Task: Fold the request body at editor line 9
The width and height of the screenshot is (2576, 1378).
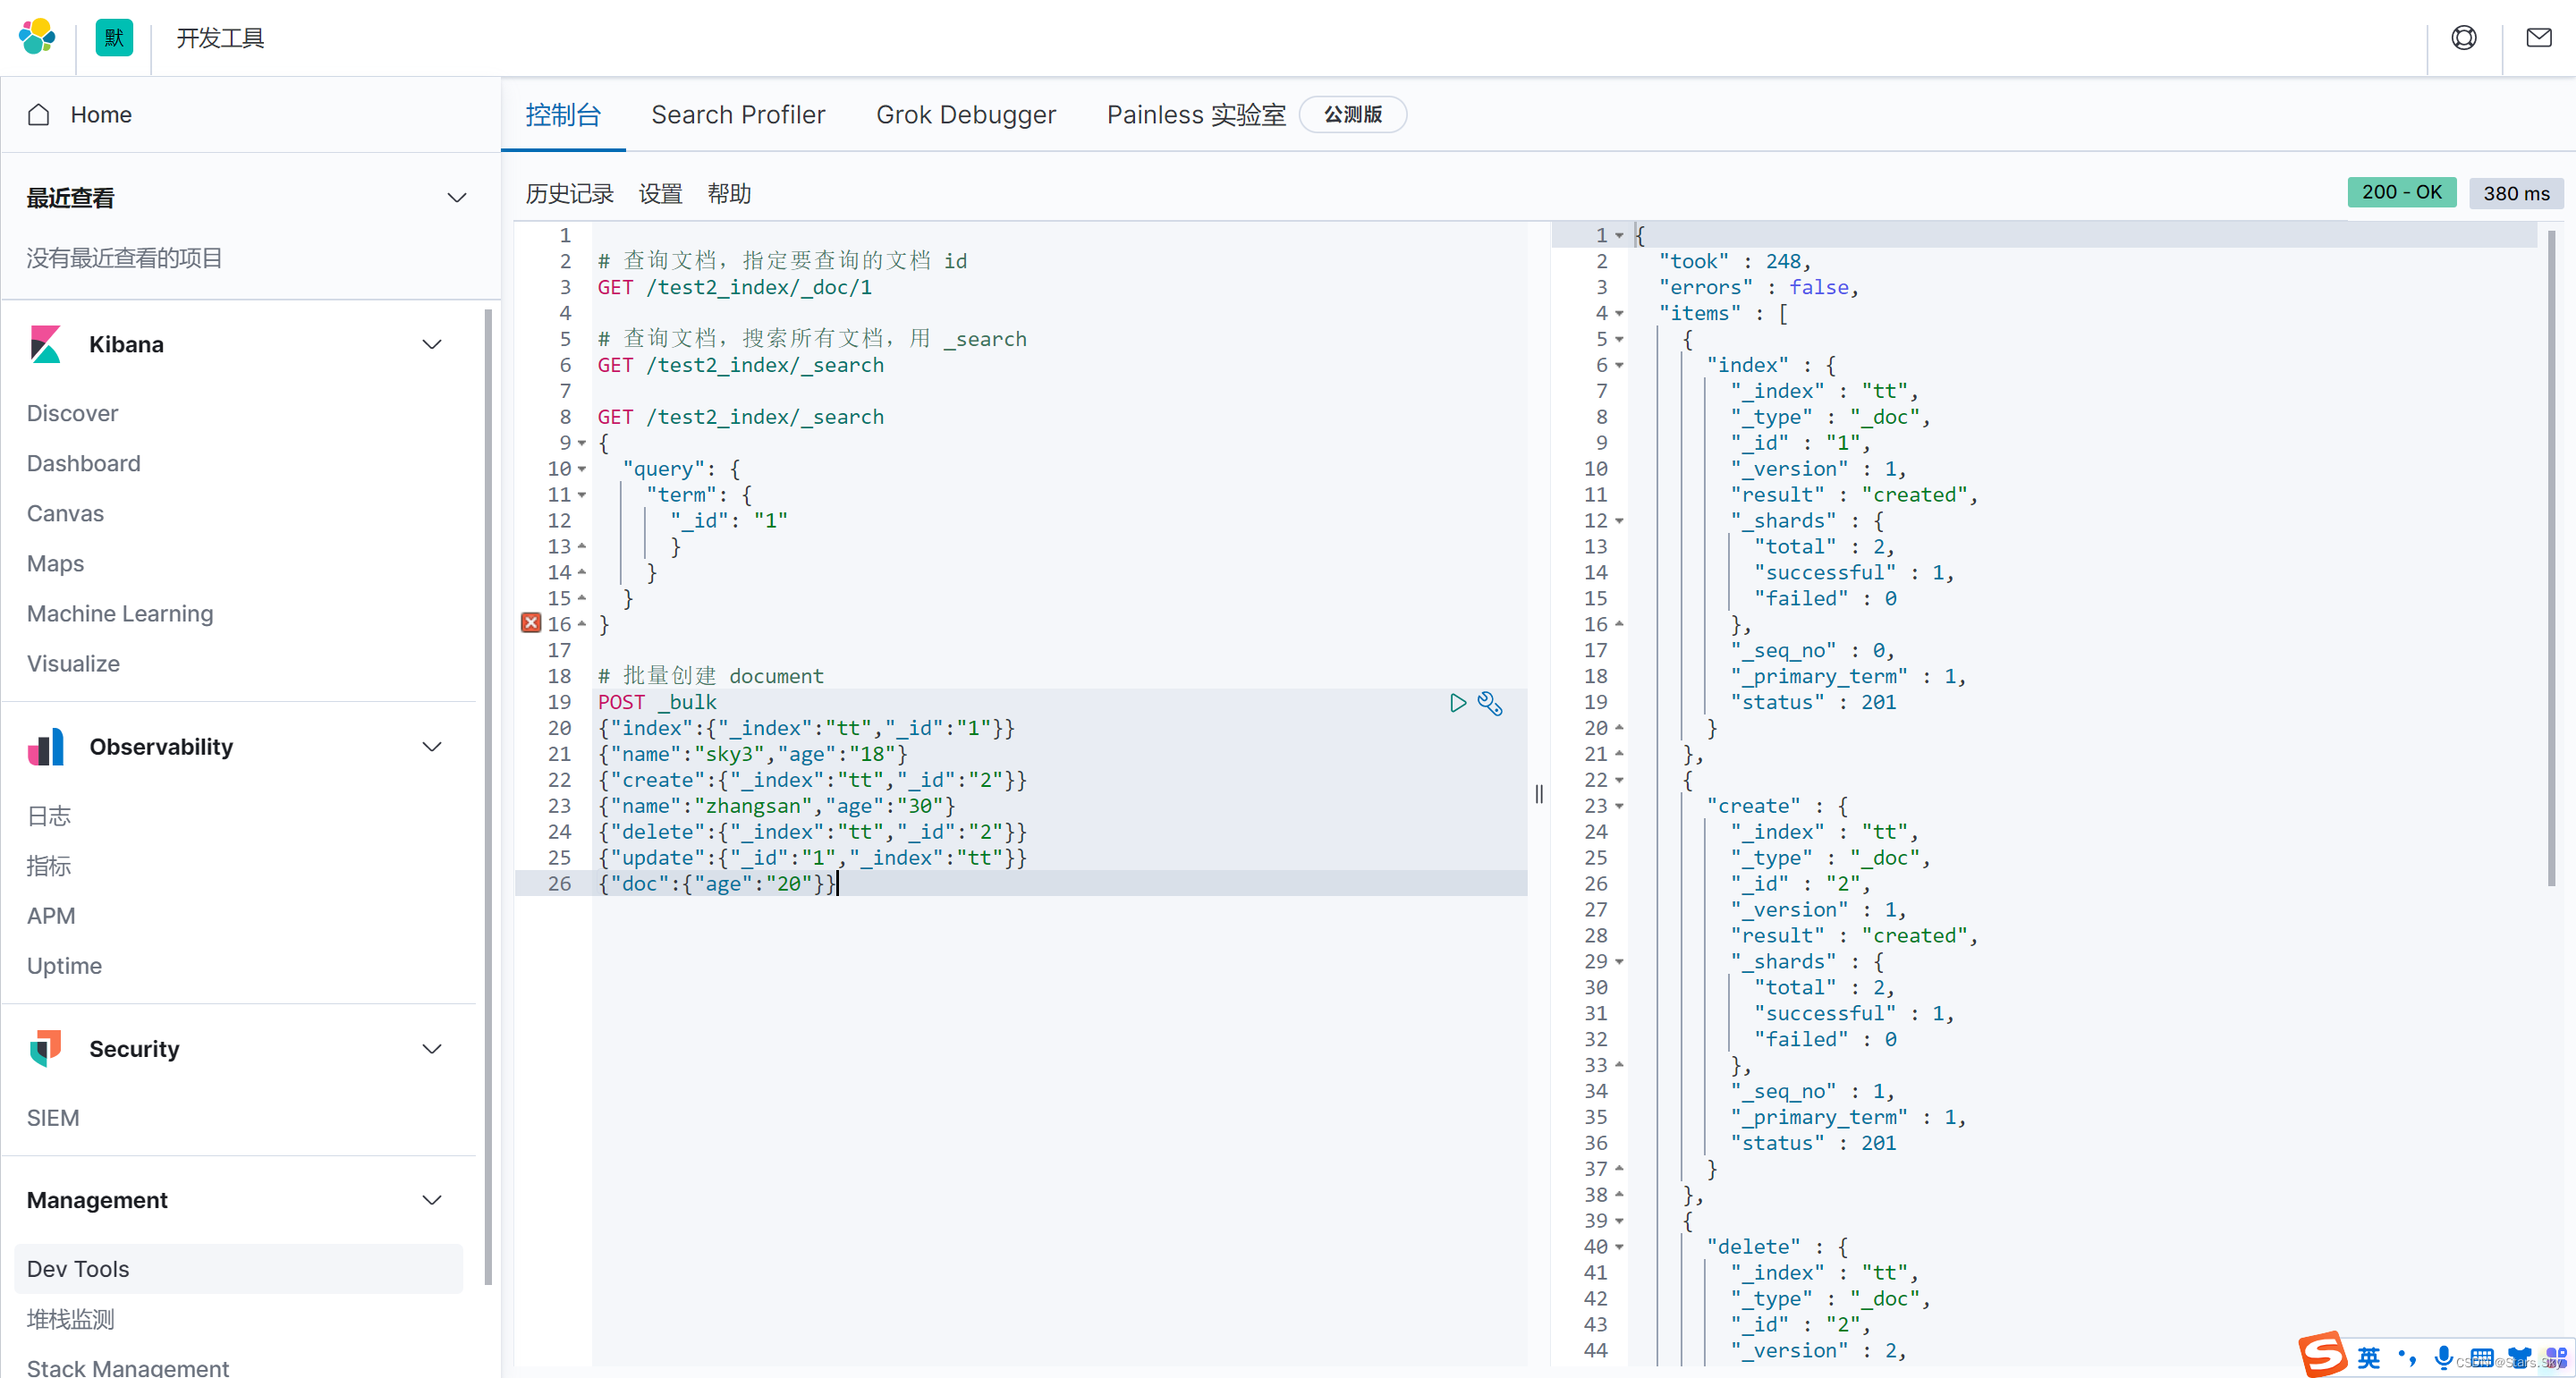Action: [x=582, y=443]
